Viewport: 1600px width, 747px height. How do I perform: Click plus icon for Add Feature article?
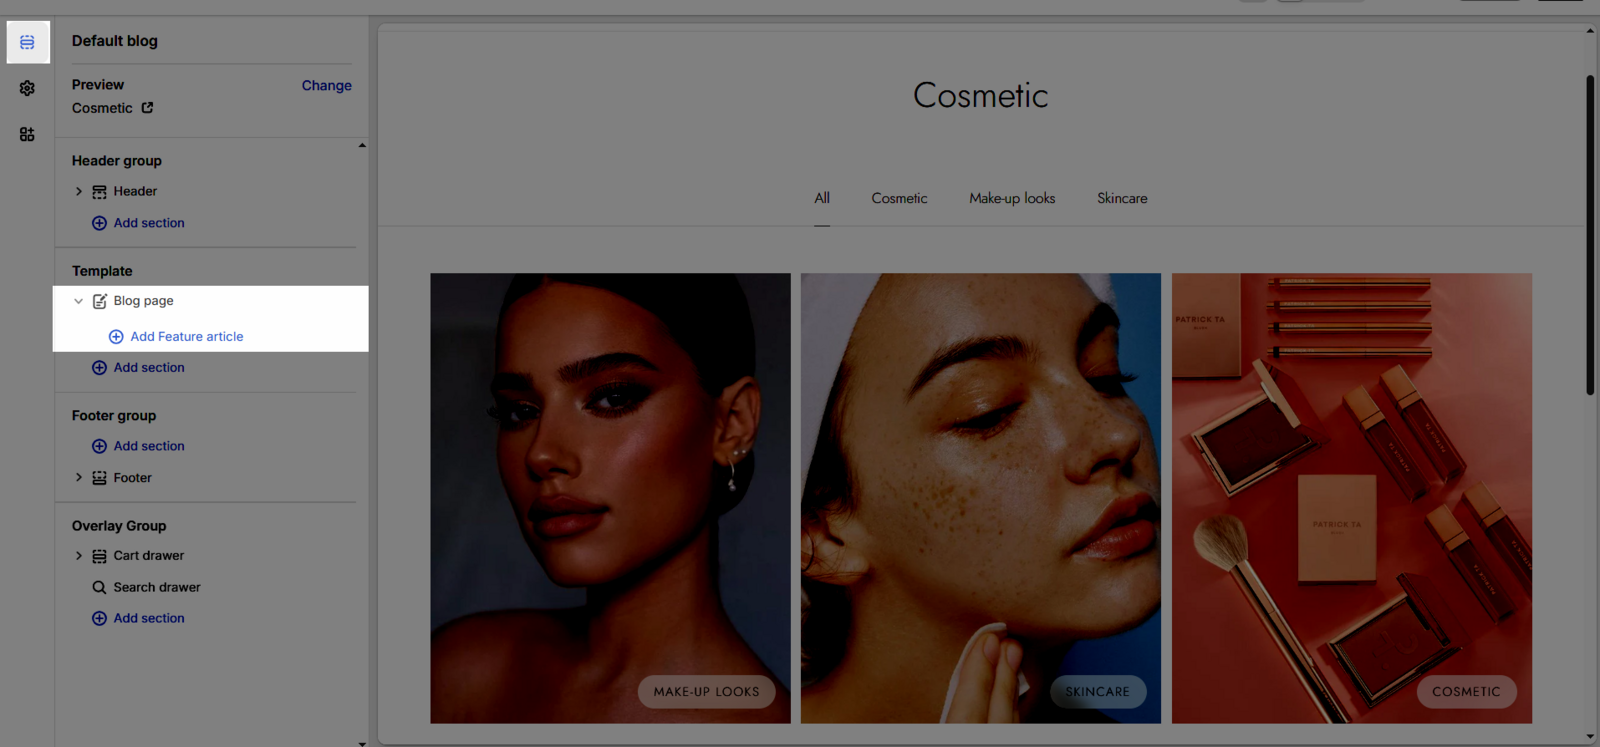coord(116,337)
